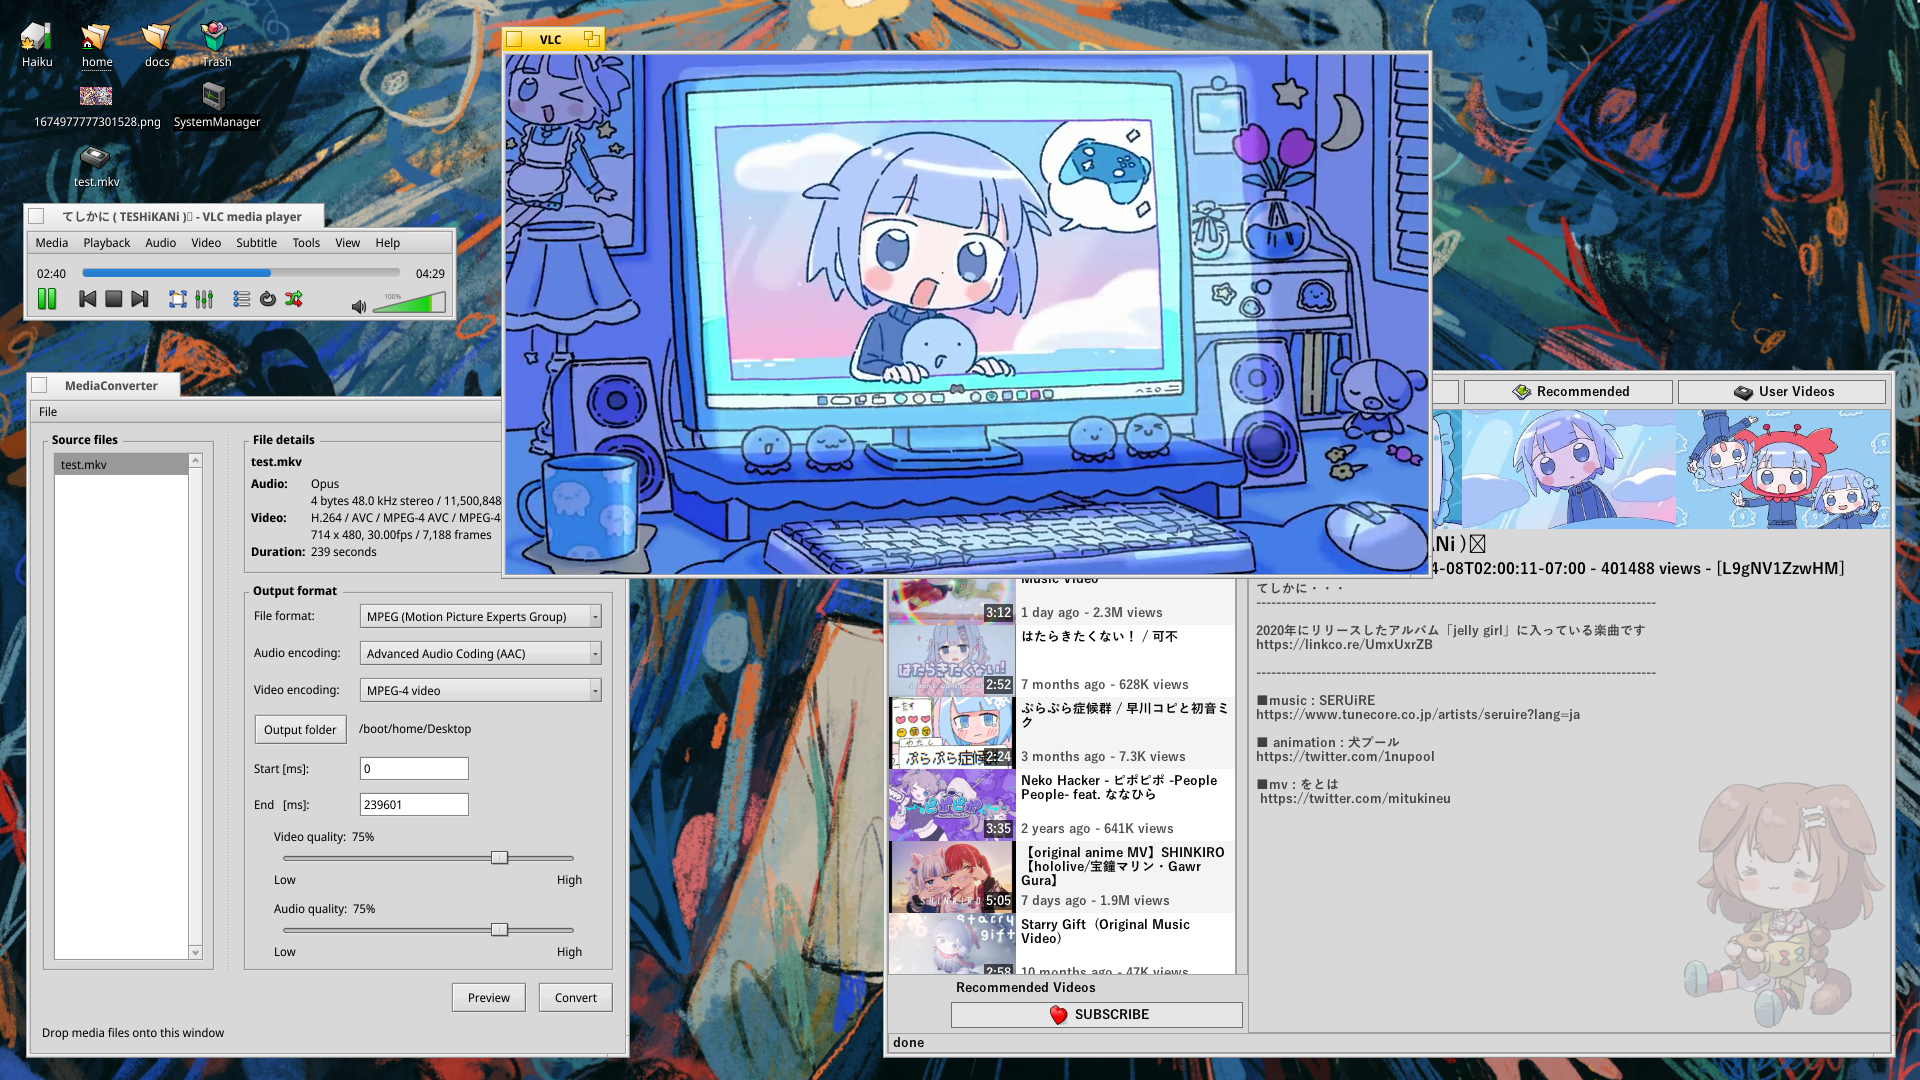Toggle VLC loop mode icon

click(268, 299)
